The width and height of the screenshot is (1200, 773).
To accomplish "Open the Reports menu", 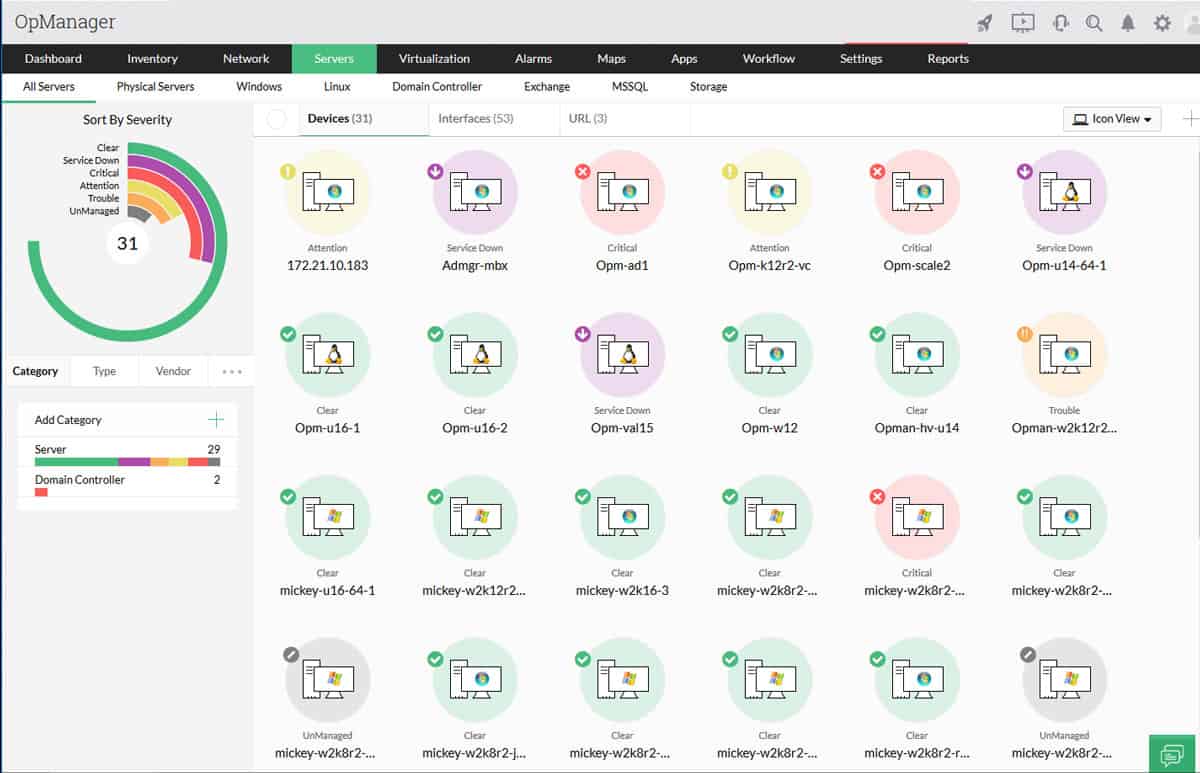I will (x=948, y=58).
